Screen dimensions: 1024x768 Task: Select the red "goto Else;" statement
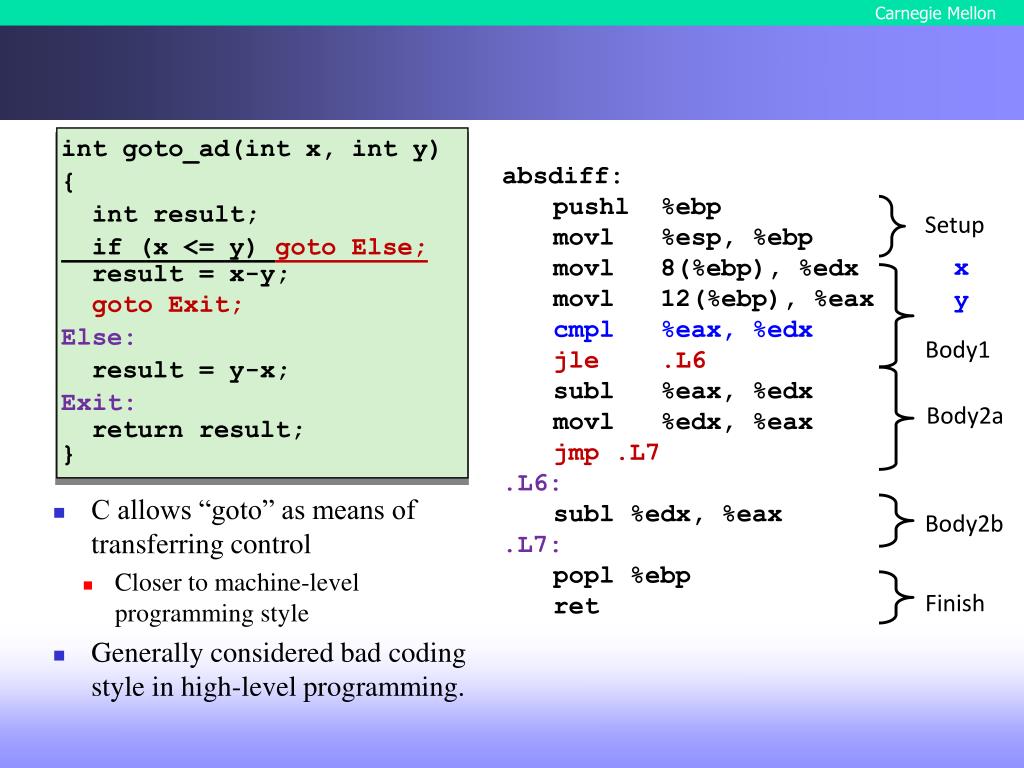(350, 248)
